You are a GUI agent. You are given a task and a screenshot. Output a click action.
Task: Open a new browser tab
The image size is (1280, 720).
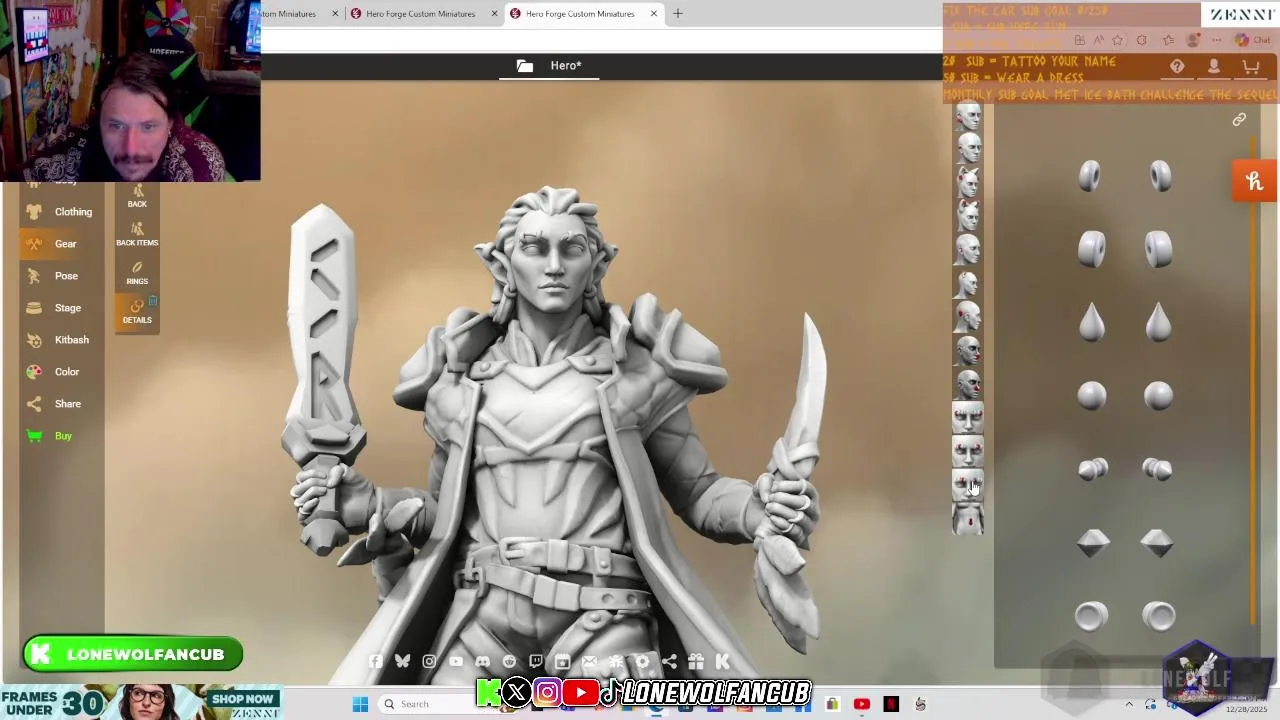coord(678,14)
